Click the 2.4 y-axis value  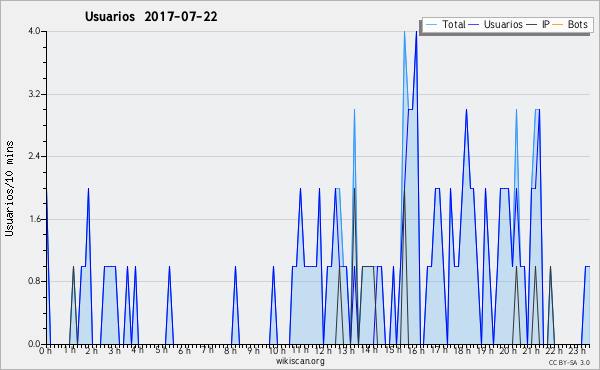click(34, 156)
